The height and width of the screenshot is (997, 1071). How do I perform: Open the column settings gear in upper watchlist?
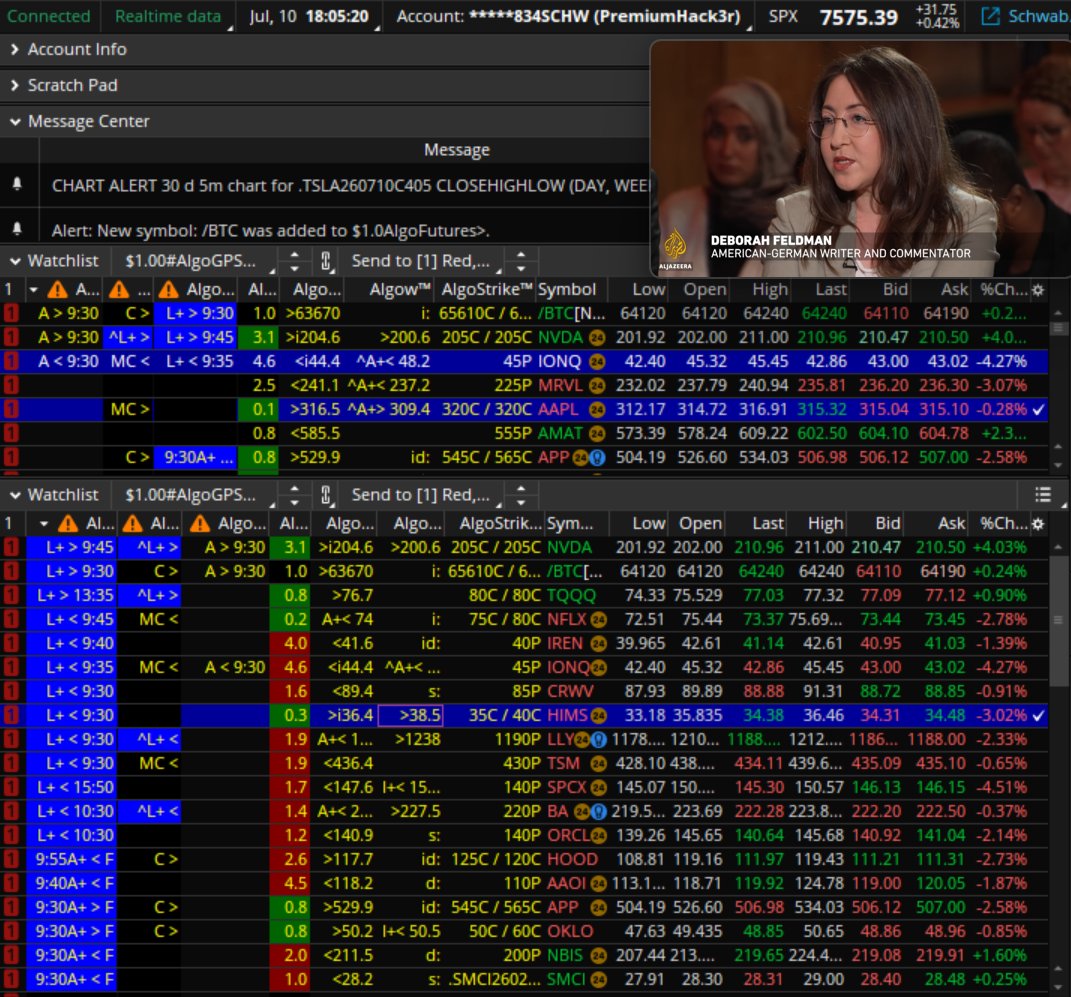1038,290
